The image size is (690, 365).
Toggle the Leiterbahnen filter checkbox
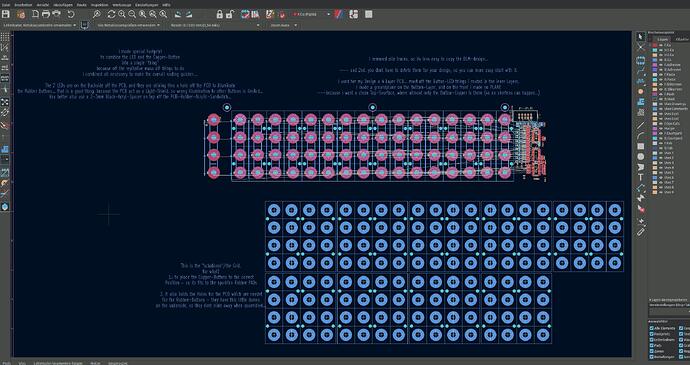pos(652,339)
